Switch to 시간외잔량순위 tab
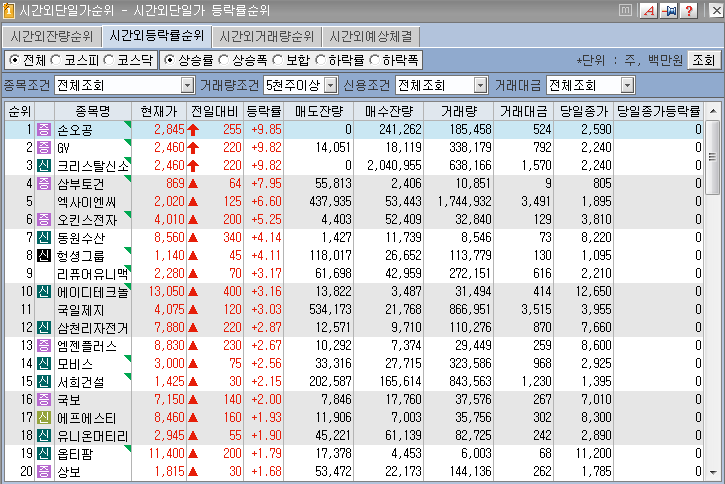725x484 pixels. (51, 37)
